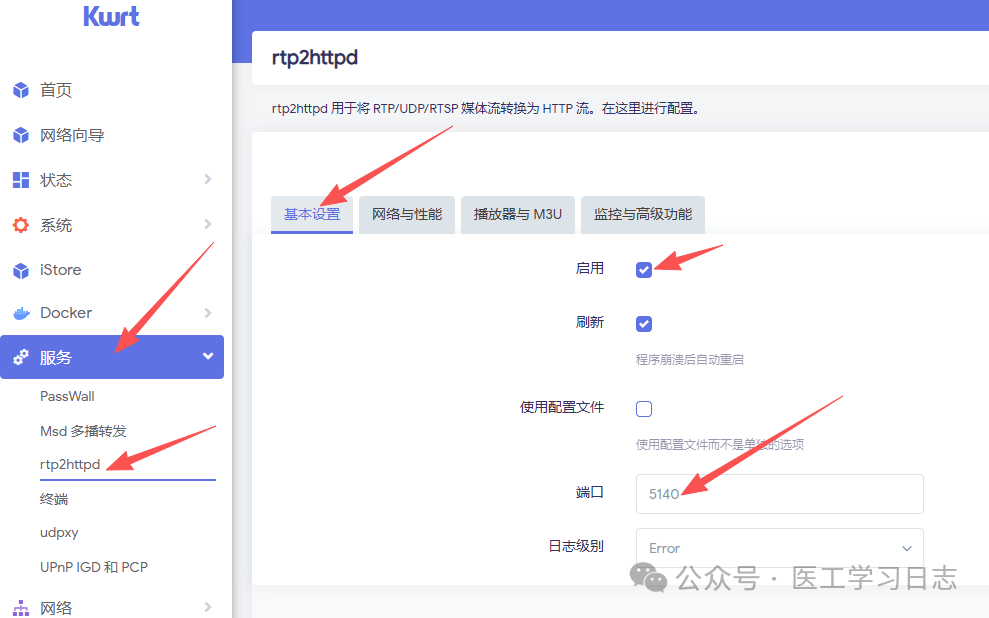Open the 日志级别 Error dropdown
The width and height of the screenshot is (989, 618).
pyautogui.click(x=779, y=548)
